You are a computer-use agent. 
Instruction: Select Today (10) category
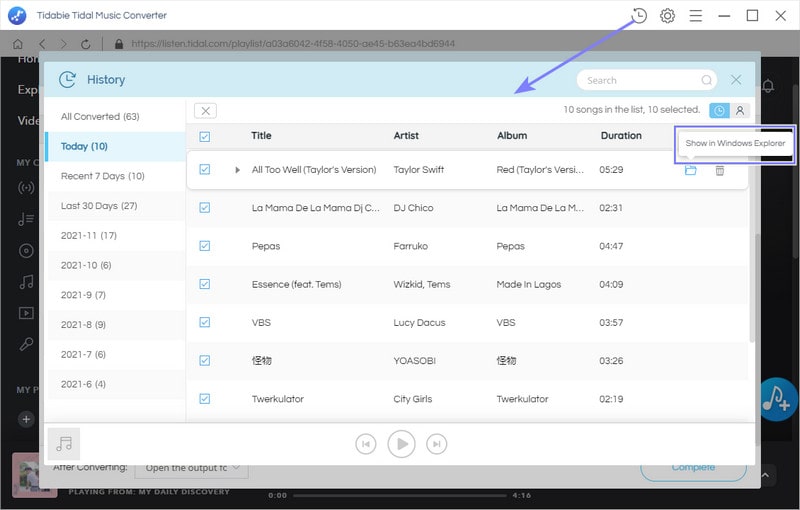pos(116,146)
